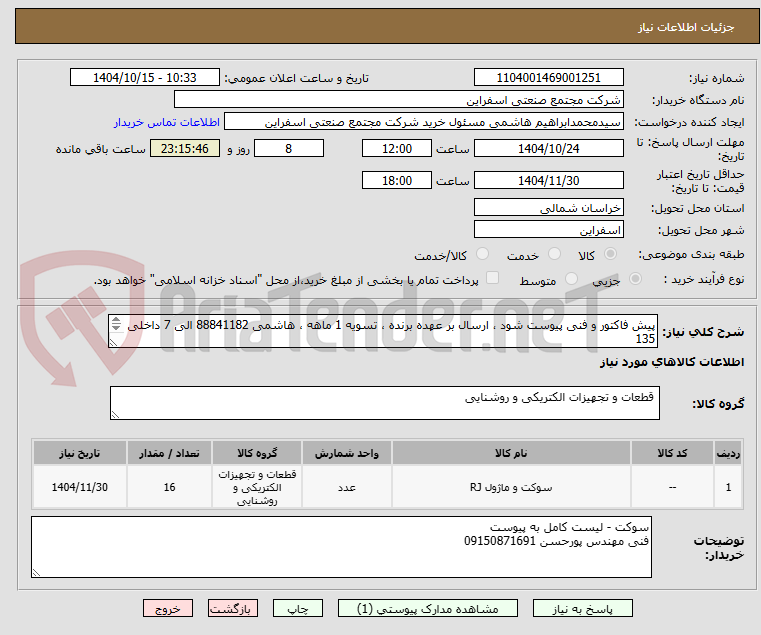The width and height of the screenshot is (761, 635).
Task: Click the اطلاعات کالاهای مورد نیاز heading
Action: tap(672, 362)
